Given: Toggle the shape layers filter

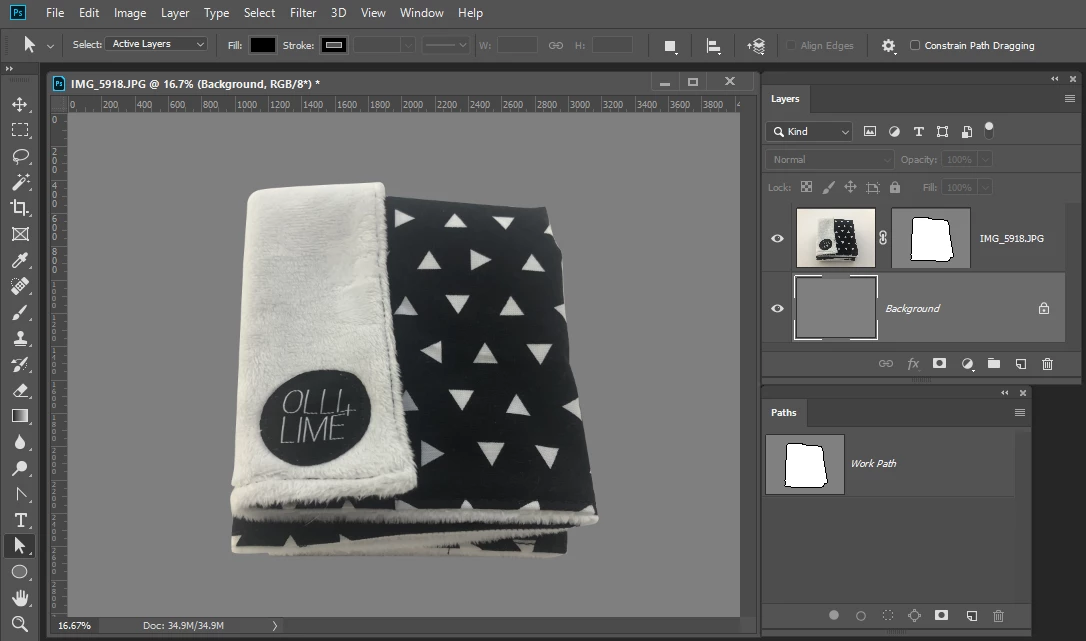Looking at the screenshot, I should [943, 132].
